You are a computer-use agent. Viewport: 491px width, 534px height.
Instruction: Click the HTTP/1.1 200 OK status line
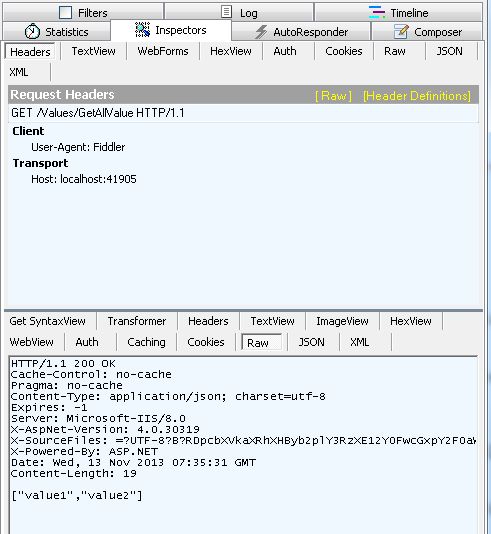pos(63,363)
